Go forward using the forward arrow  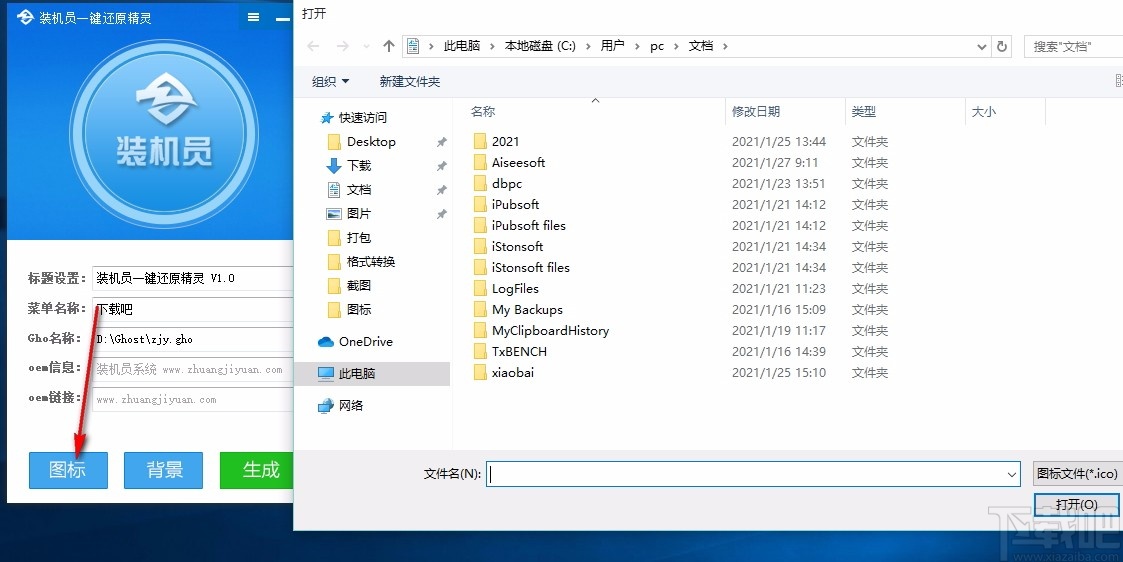[342, 46]
